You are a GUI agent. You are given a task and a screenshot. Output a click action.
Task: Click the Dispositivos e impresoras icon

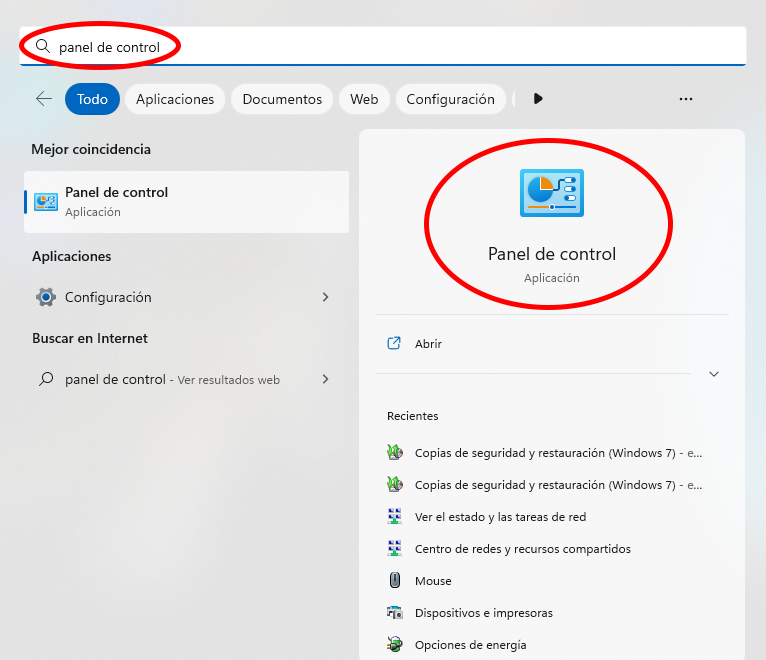click(395, 612)
